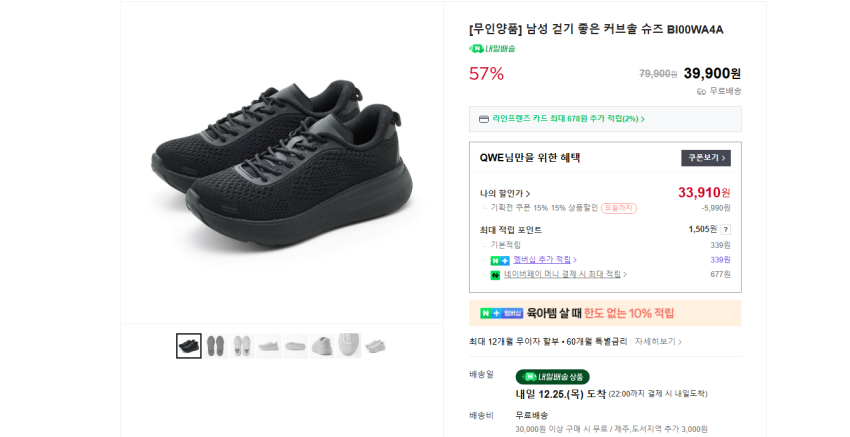Select the last shoe pair thumbnail
Image resolution: width=850 pixels, height=437 pixels.
[374, 346]
